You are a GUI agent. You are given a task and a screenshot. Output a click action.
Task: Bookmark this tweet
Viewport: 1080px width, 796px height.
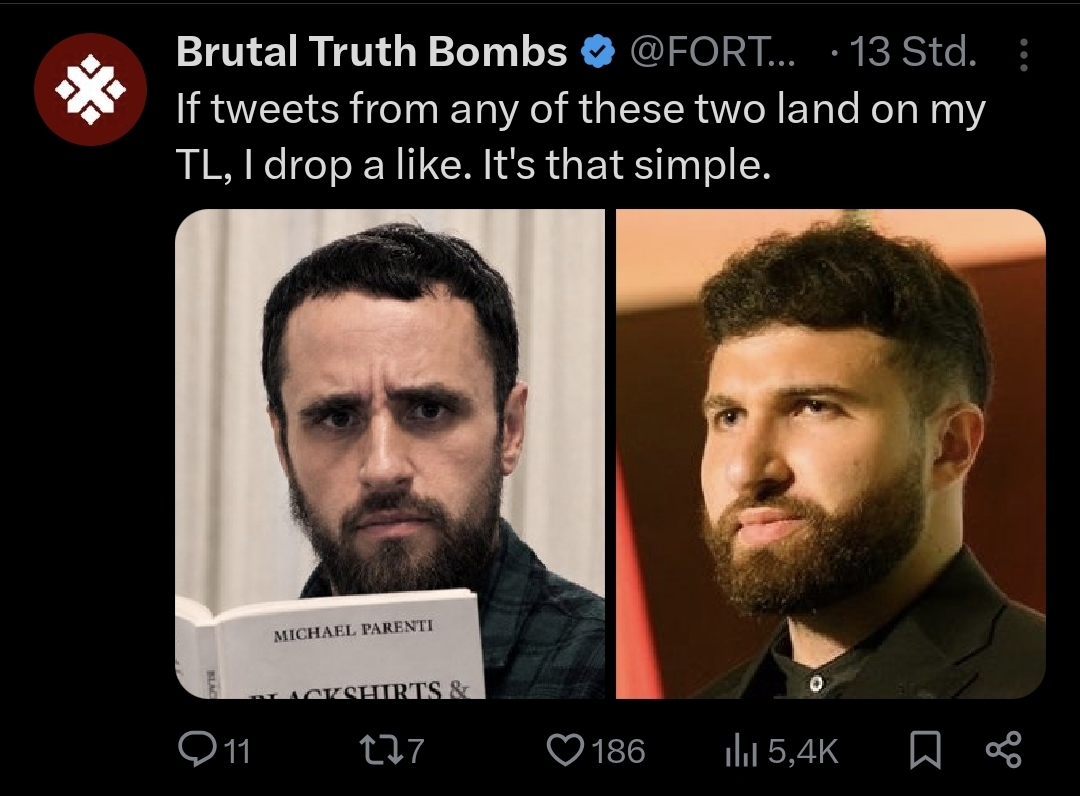point(925,750)
